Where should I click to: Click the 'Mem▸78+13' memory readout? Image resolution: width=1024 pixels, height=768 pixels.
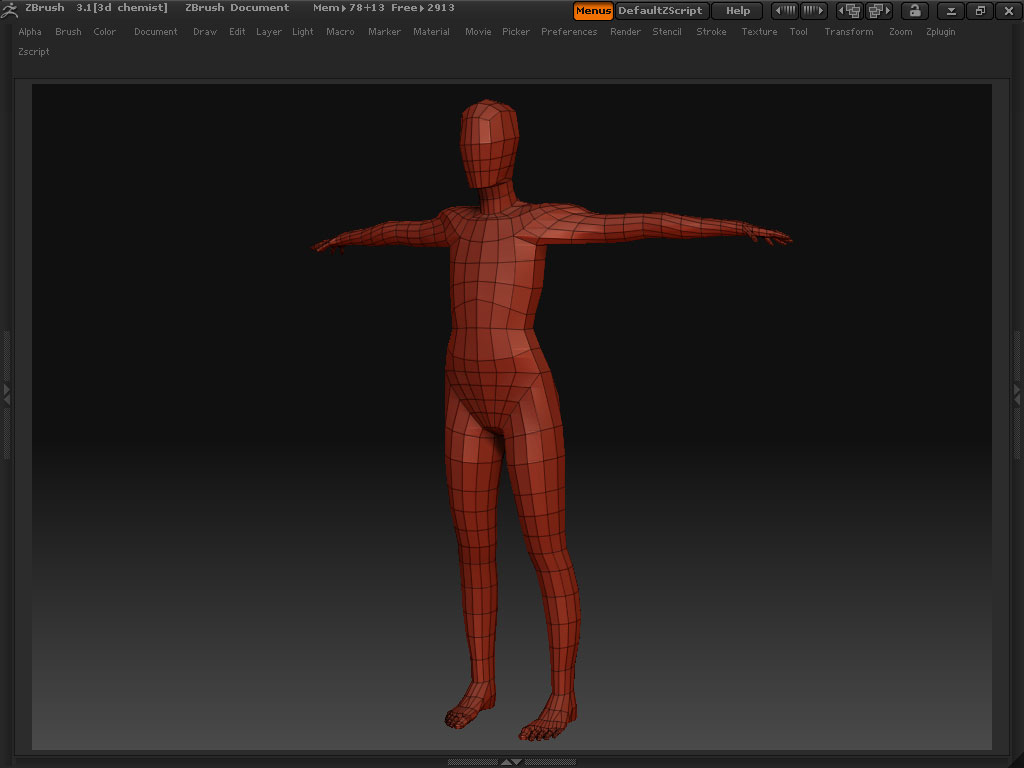349,8
